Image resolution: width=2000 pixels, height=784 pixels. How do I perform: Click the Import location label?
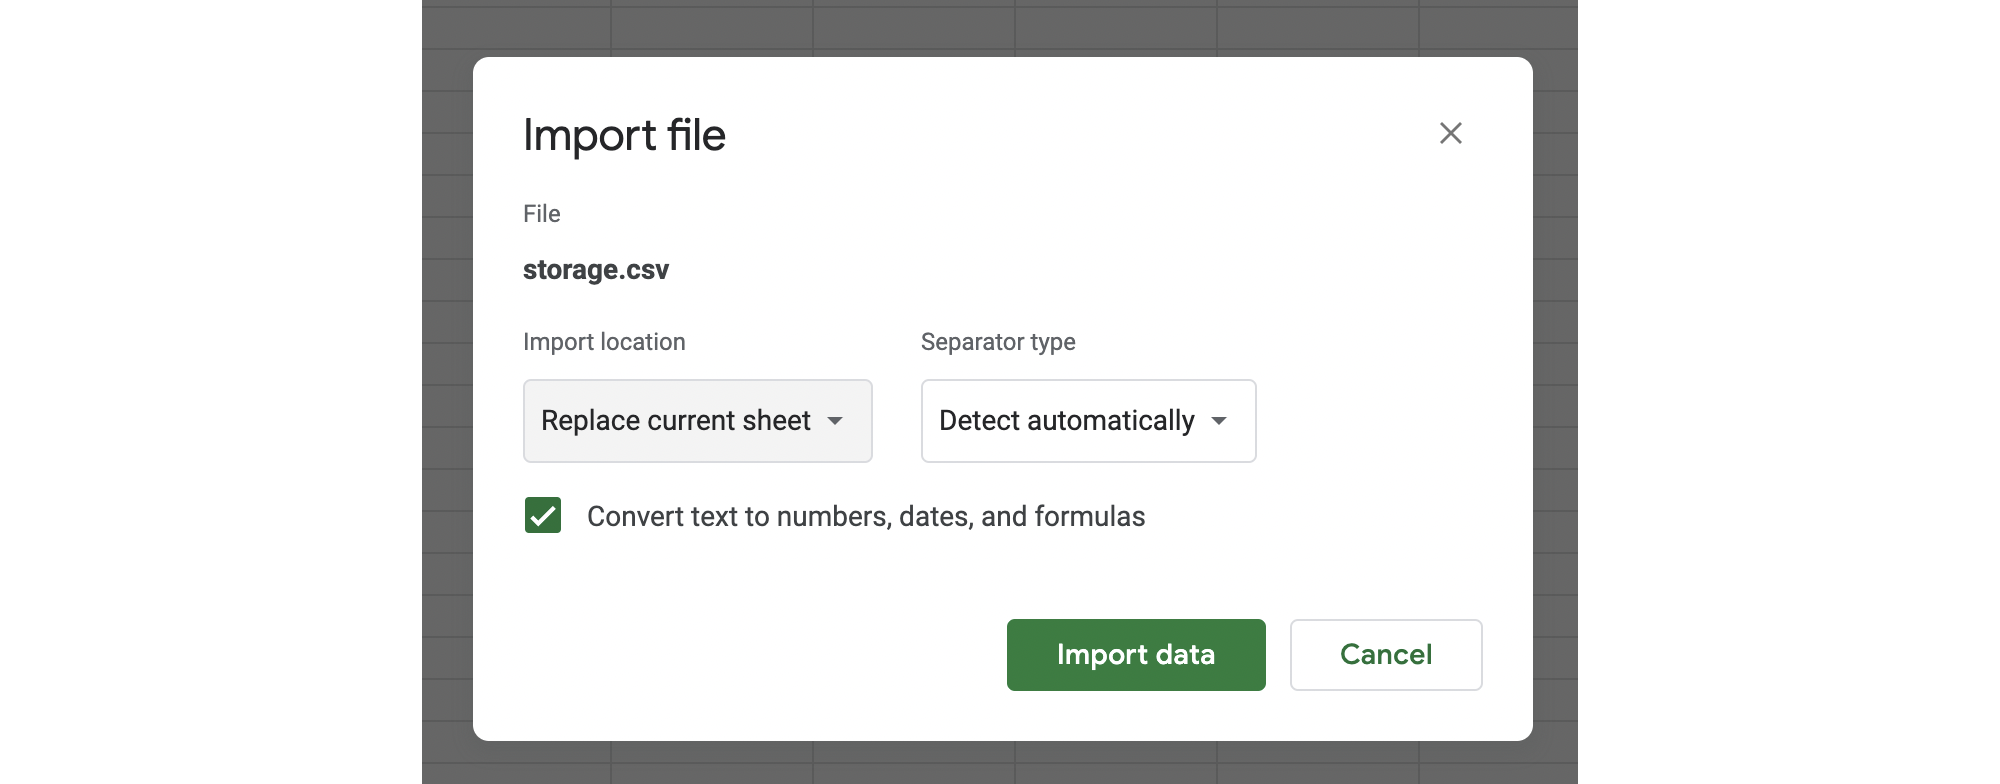click(x=604, y=342)
